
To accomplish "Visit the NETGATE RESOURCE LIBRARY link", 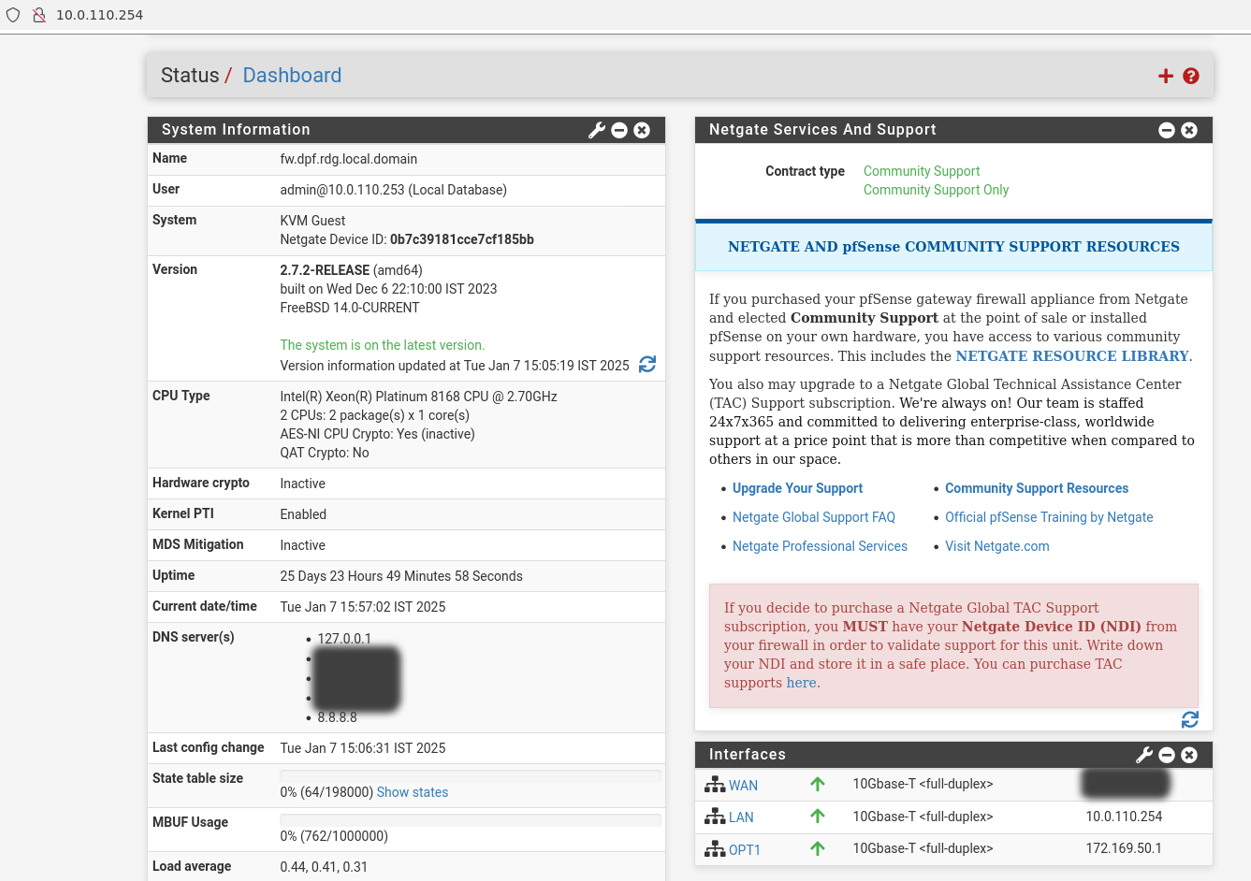I will tap(1071, 356).
